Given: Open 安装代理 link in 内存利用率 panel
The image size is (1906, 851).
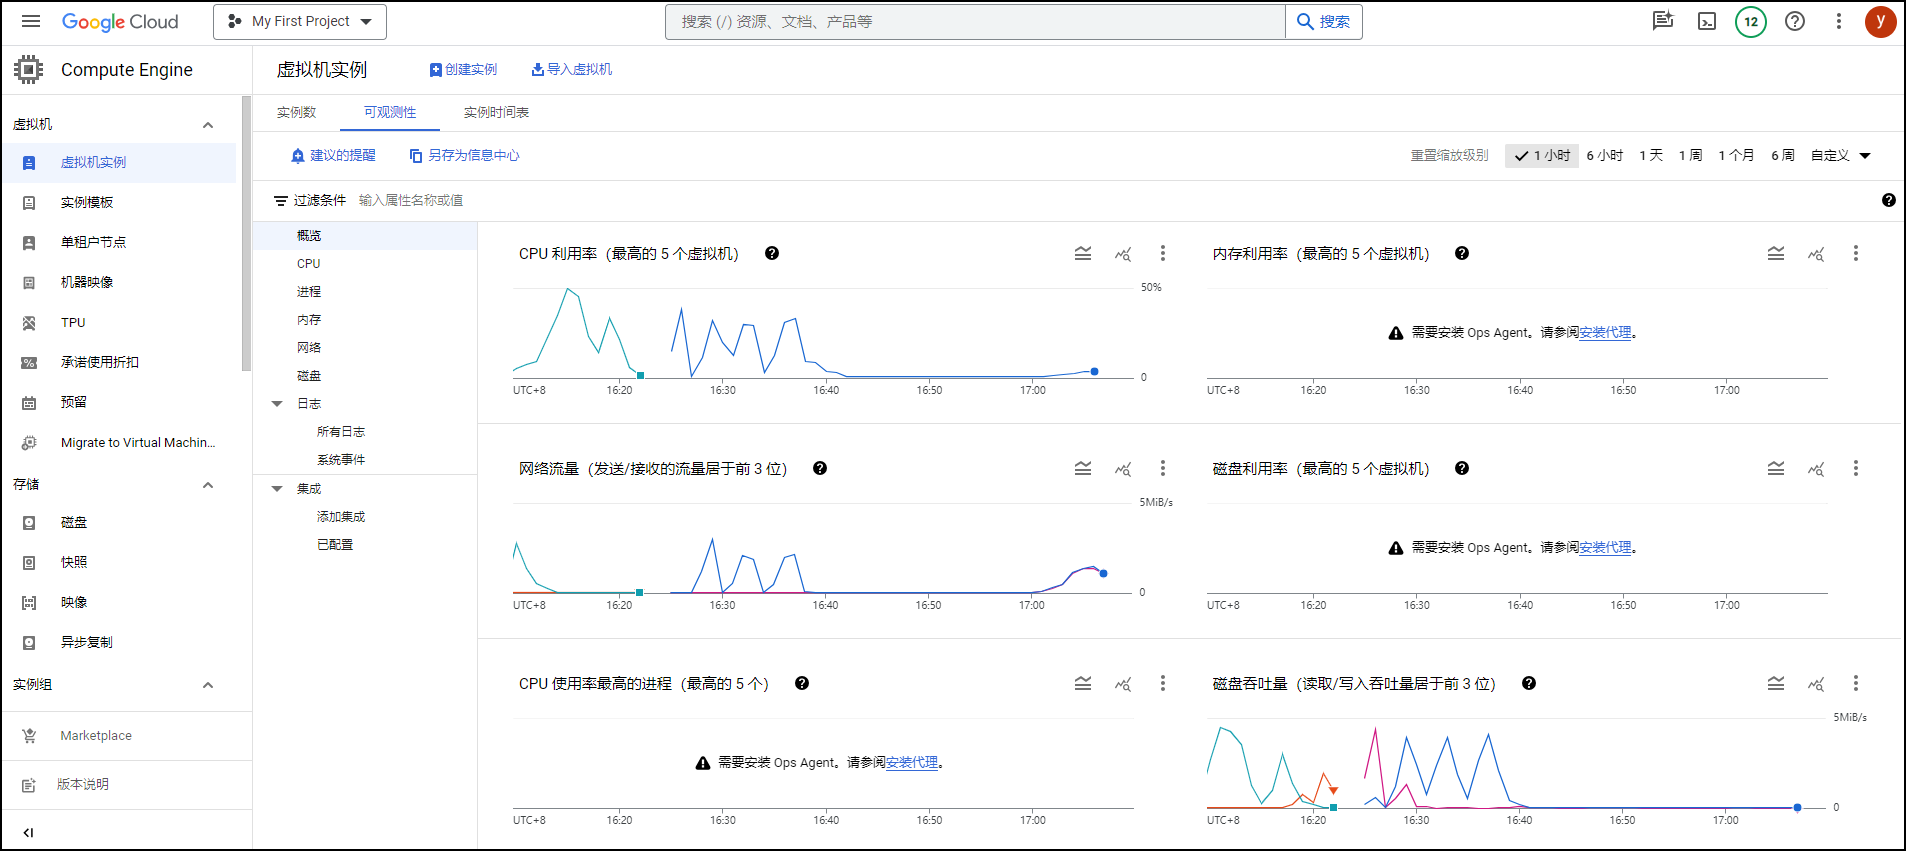Looking at the screenshot, I should coord(1605,332).
